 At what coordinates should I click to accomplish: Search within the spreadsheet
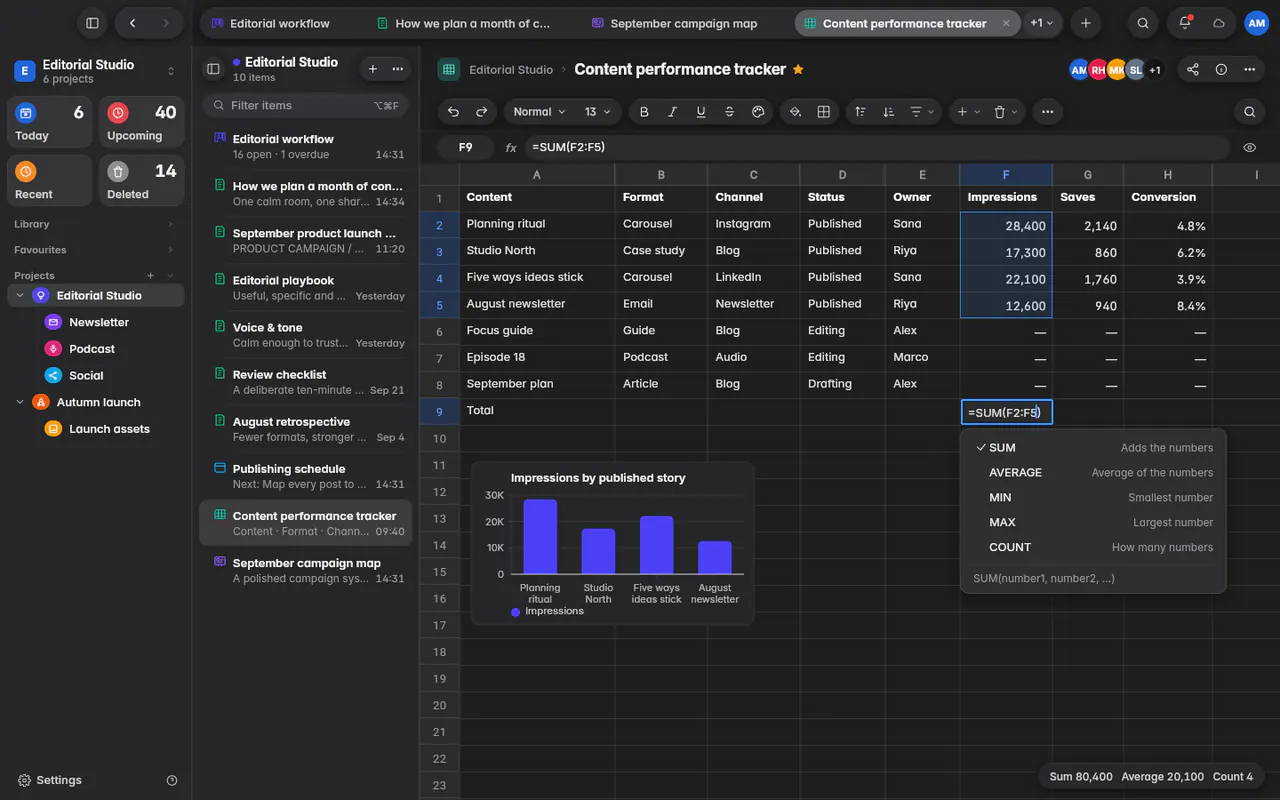click(x=1249, y=112)
